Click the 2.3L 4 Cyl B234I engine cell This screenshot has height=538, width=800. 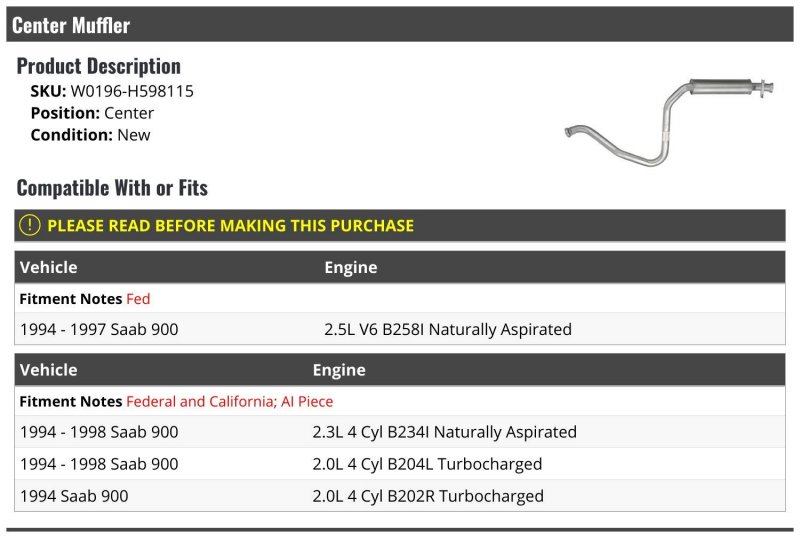tap(444, 432)
